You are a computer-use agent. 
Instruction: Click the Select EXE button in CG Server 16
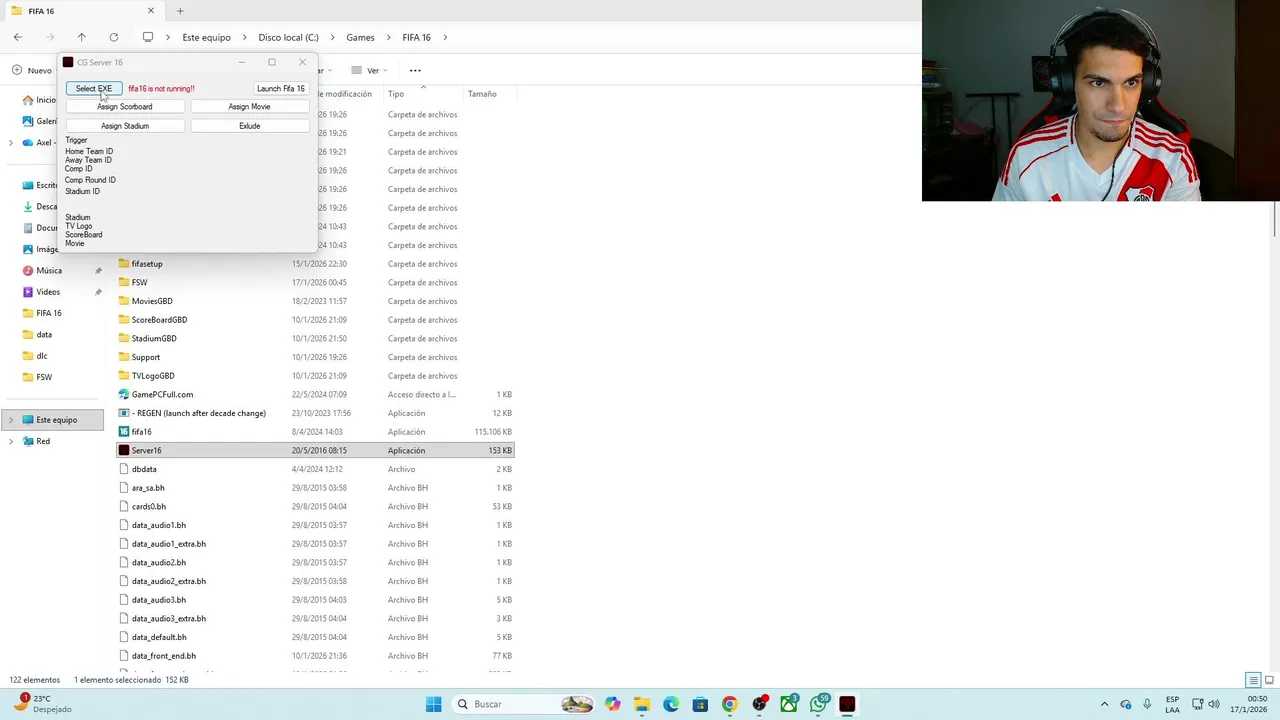point(94,88)
